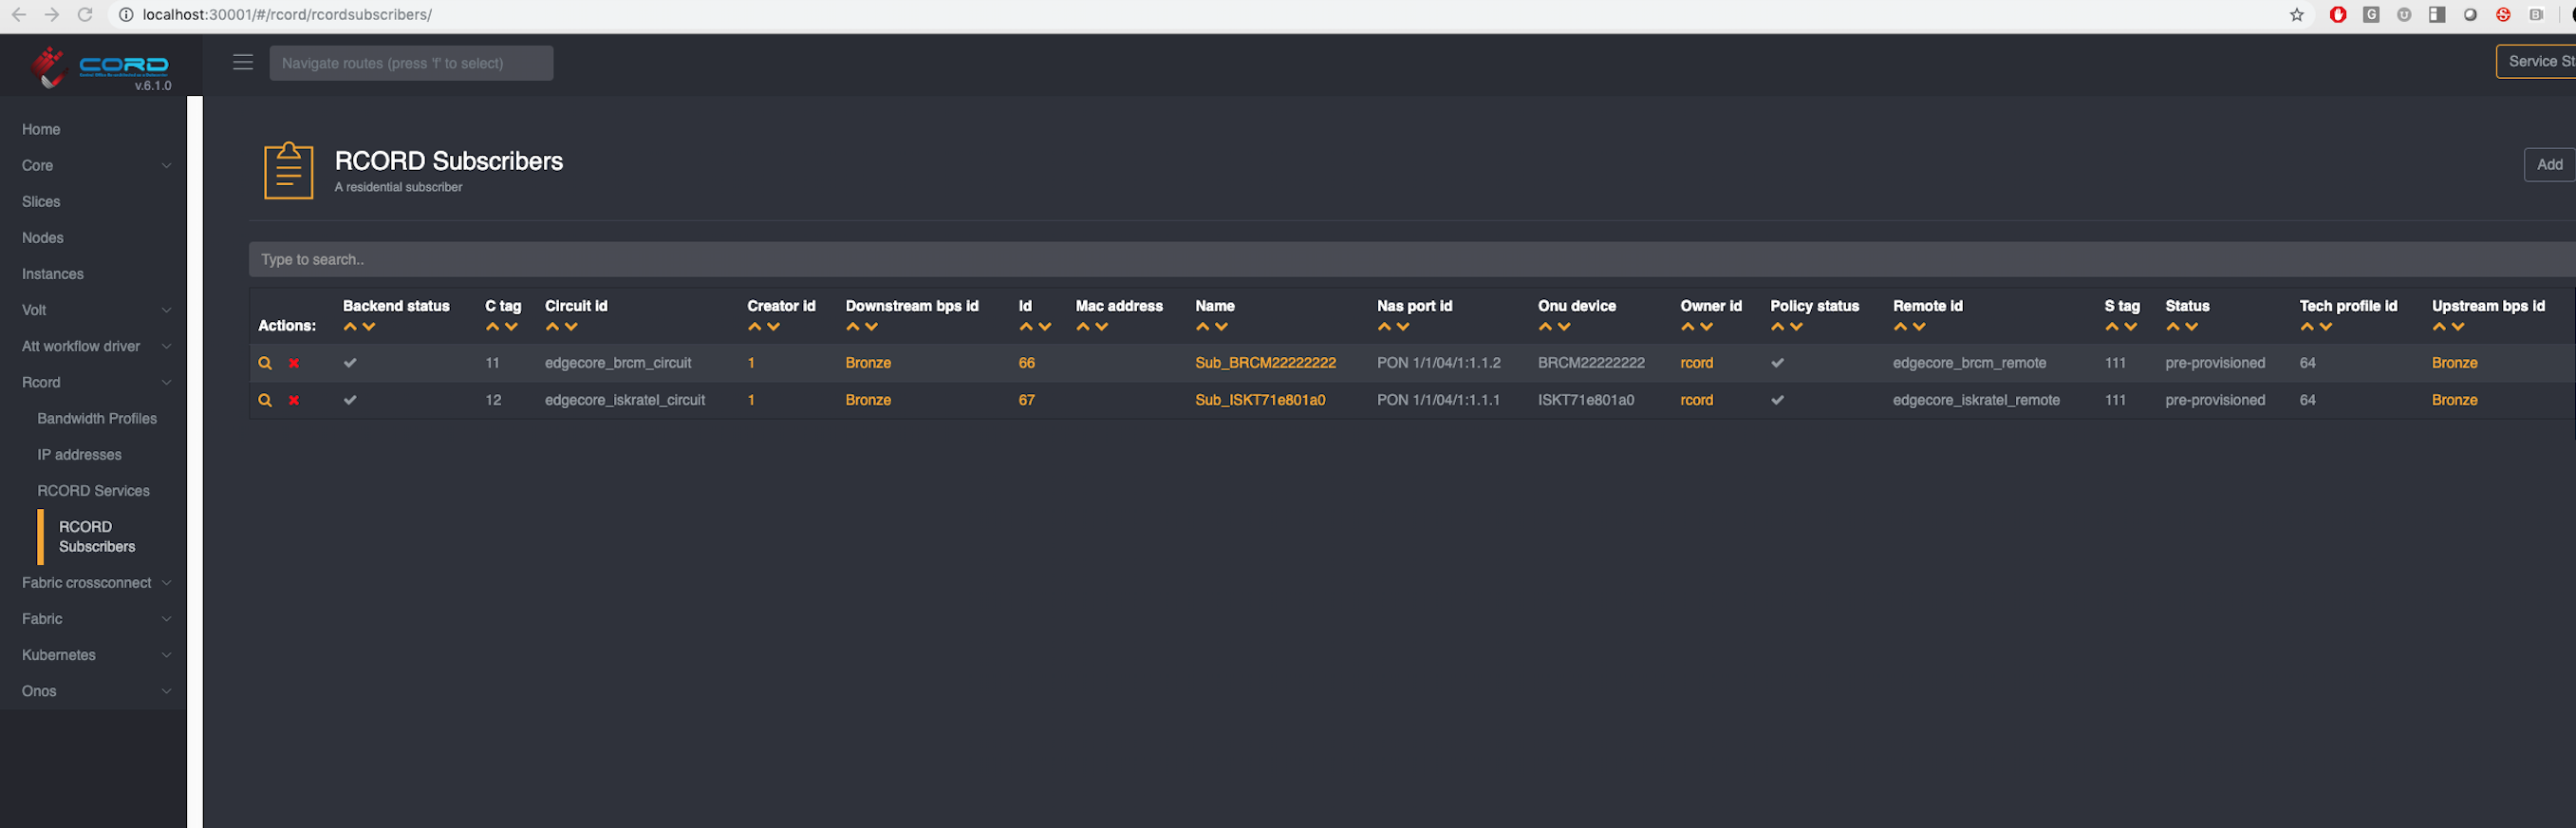This screenshot has width=2576, height=828.
Task: Sort Onu device descending arrow
Action: [x=1564, y=327]
